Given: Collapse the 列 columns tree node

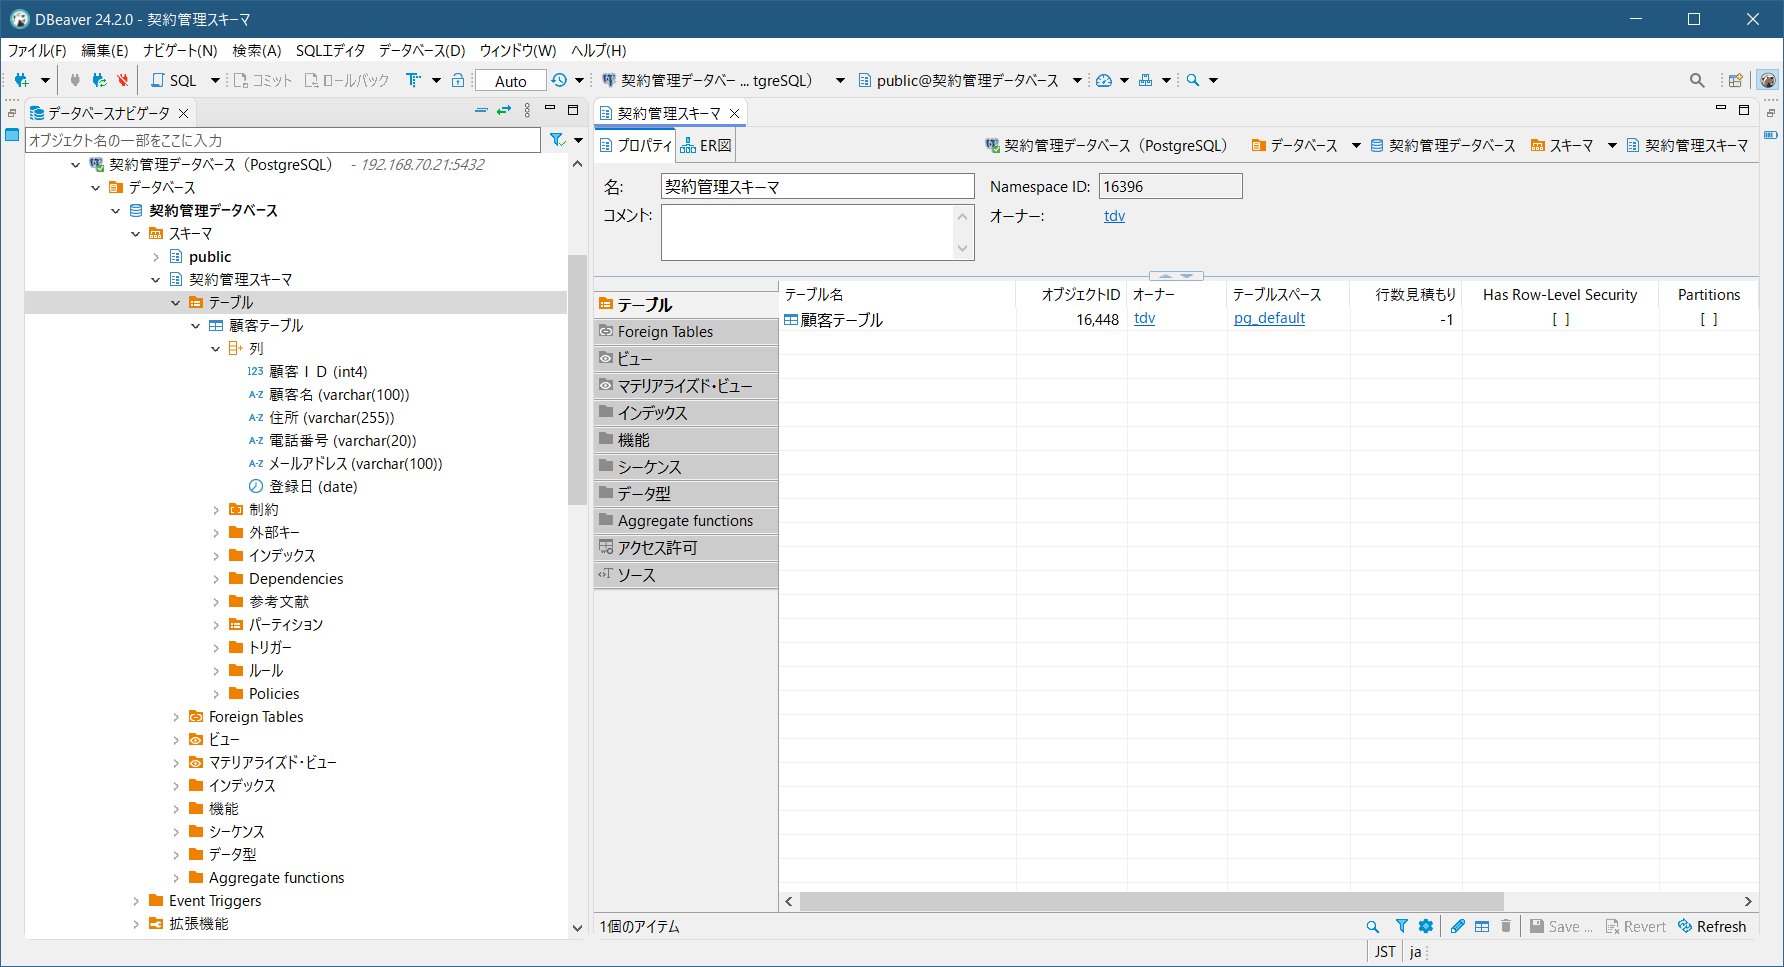Looking at the screenshot, I should (x=216, y=349).
